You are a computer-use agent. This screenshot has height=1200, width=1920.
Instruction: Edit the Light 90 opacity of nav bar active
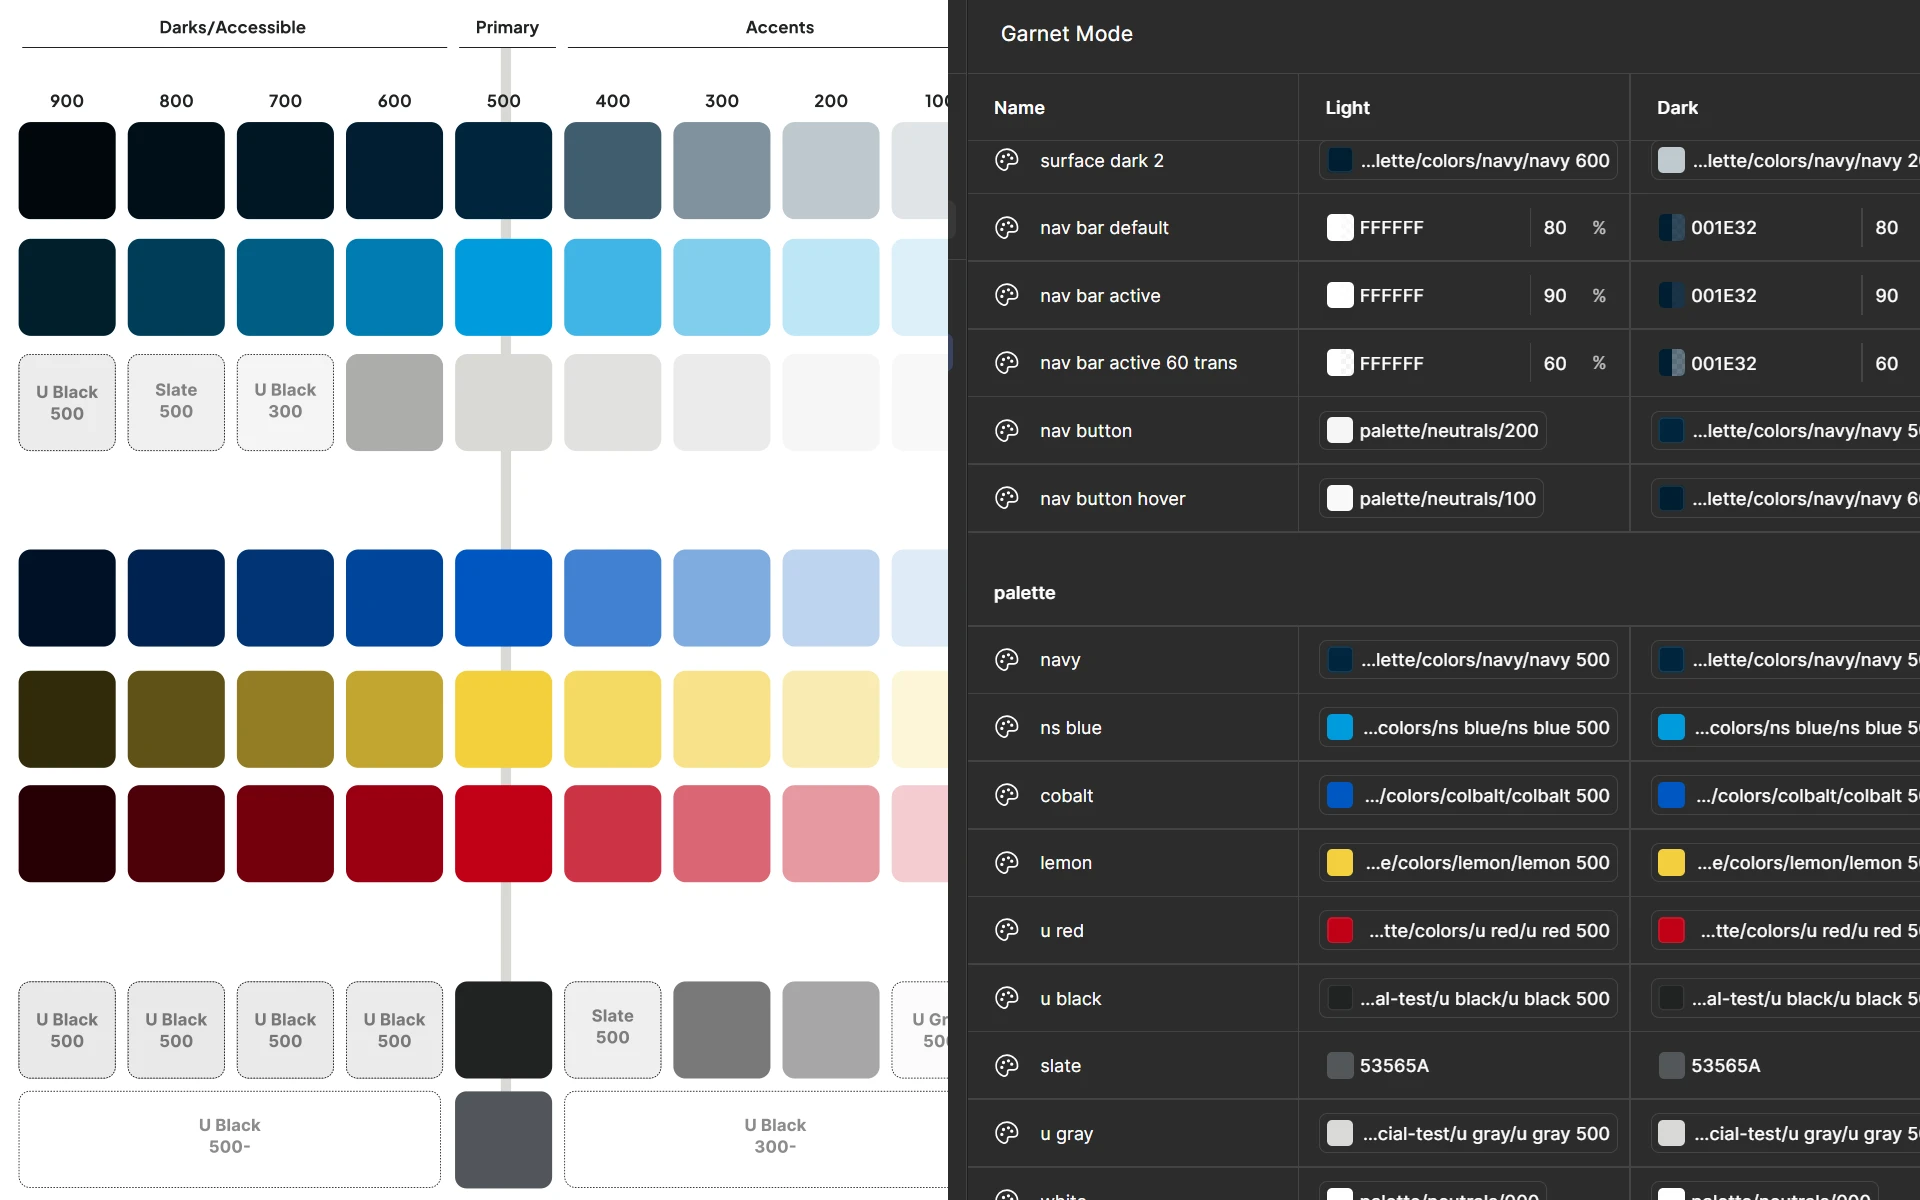[x=1555, y=296]
